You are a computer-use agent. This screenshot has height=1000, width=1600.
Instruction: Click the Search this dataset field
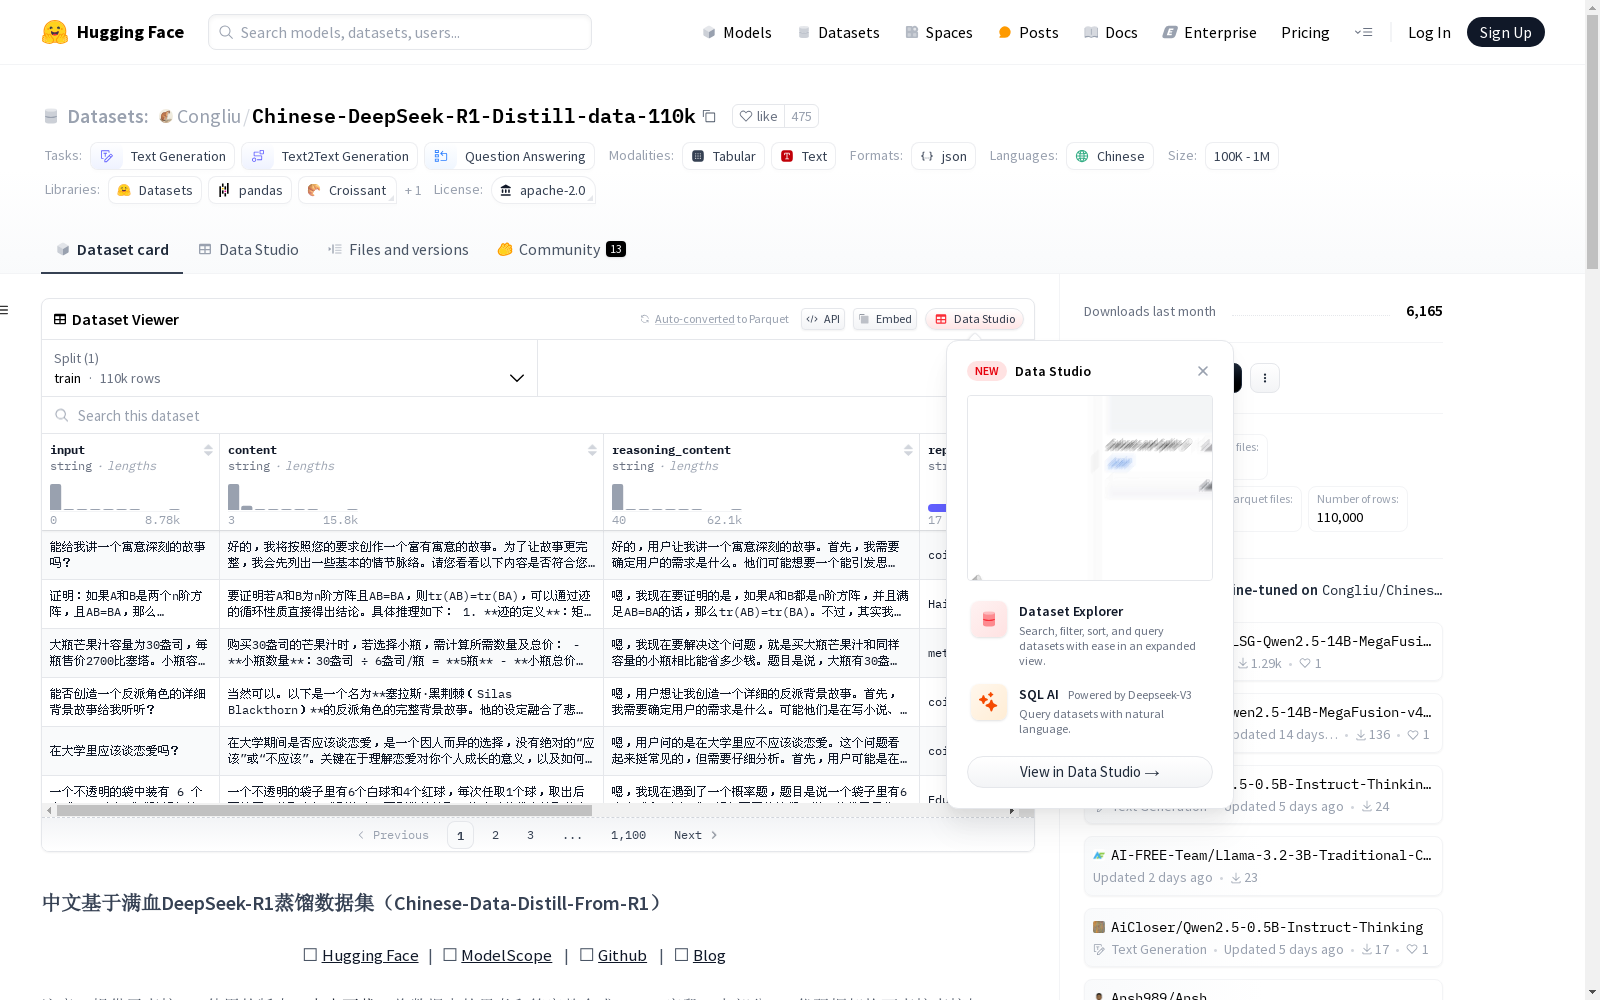pos(495,415)
